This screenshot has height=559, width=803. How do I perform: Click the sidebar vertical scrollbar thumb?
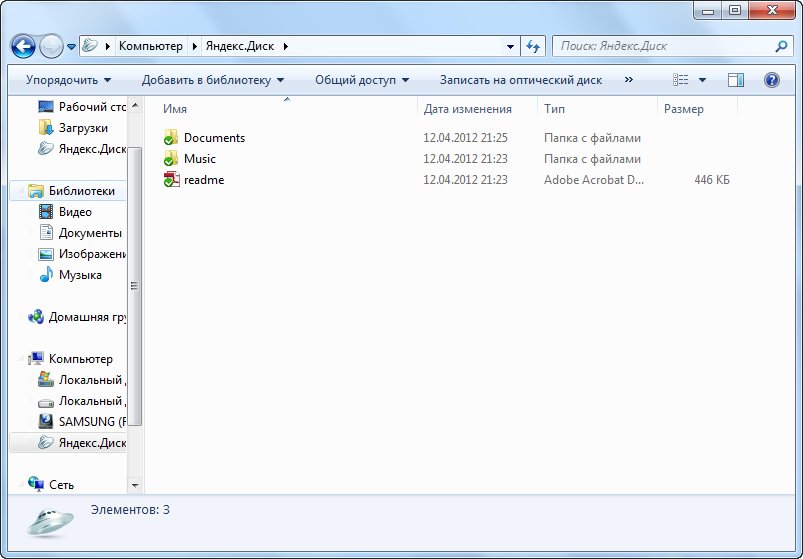point(135,287)
